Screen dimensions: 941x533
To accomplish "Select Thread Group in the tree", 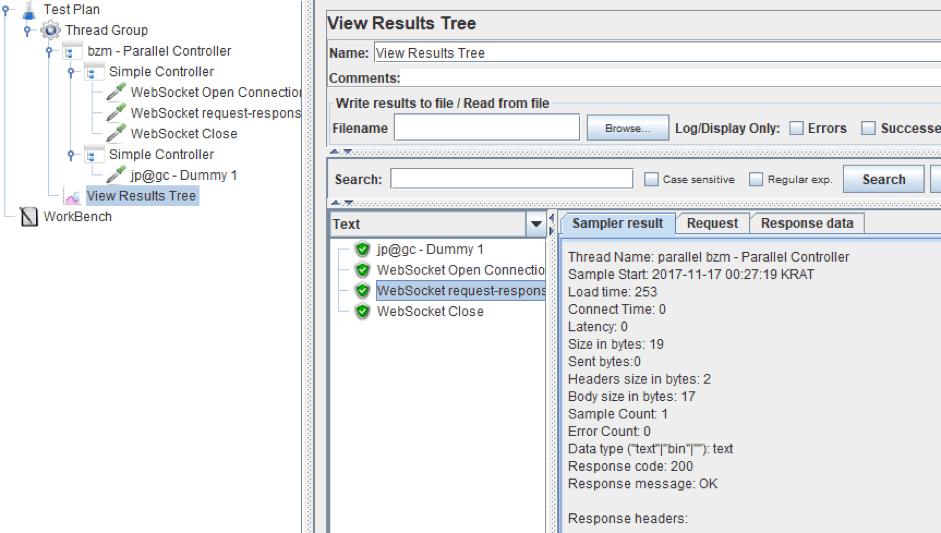I will pos(106,30).
